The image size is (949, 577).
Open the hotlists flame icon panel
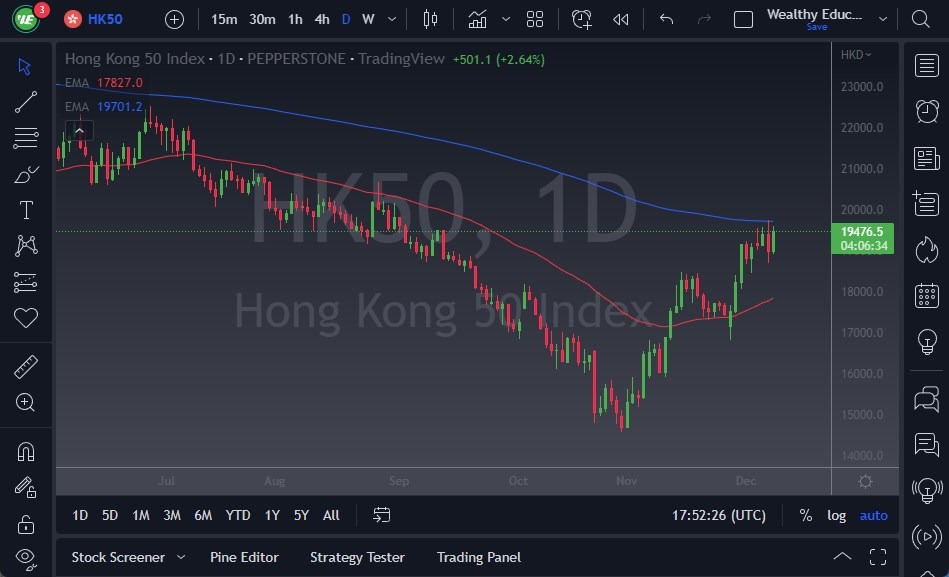pyautogui.click(x=926, y=250)
